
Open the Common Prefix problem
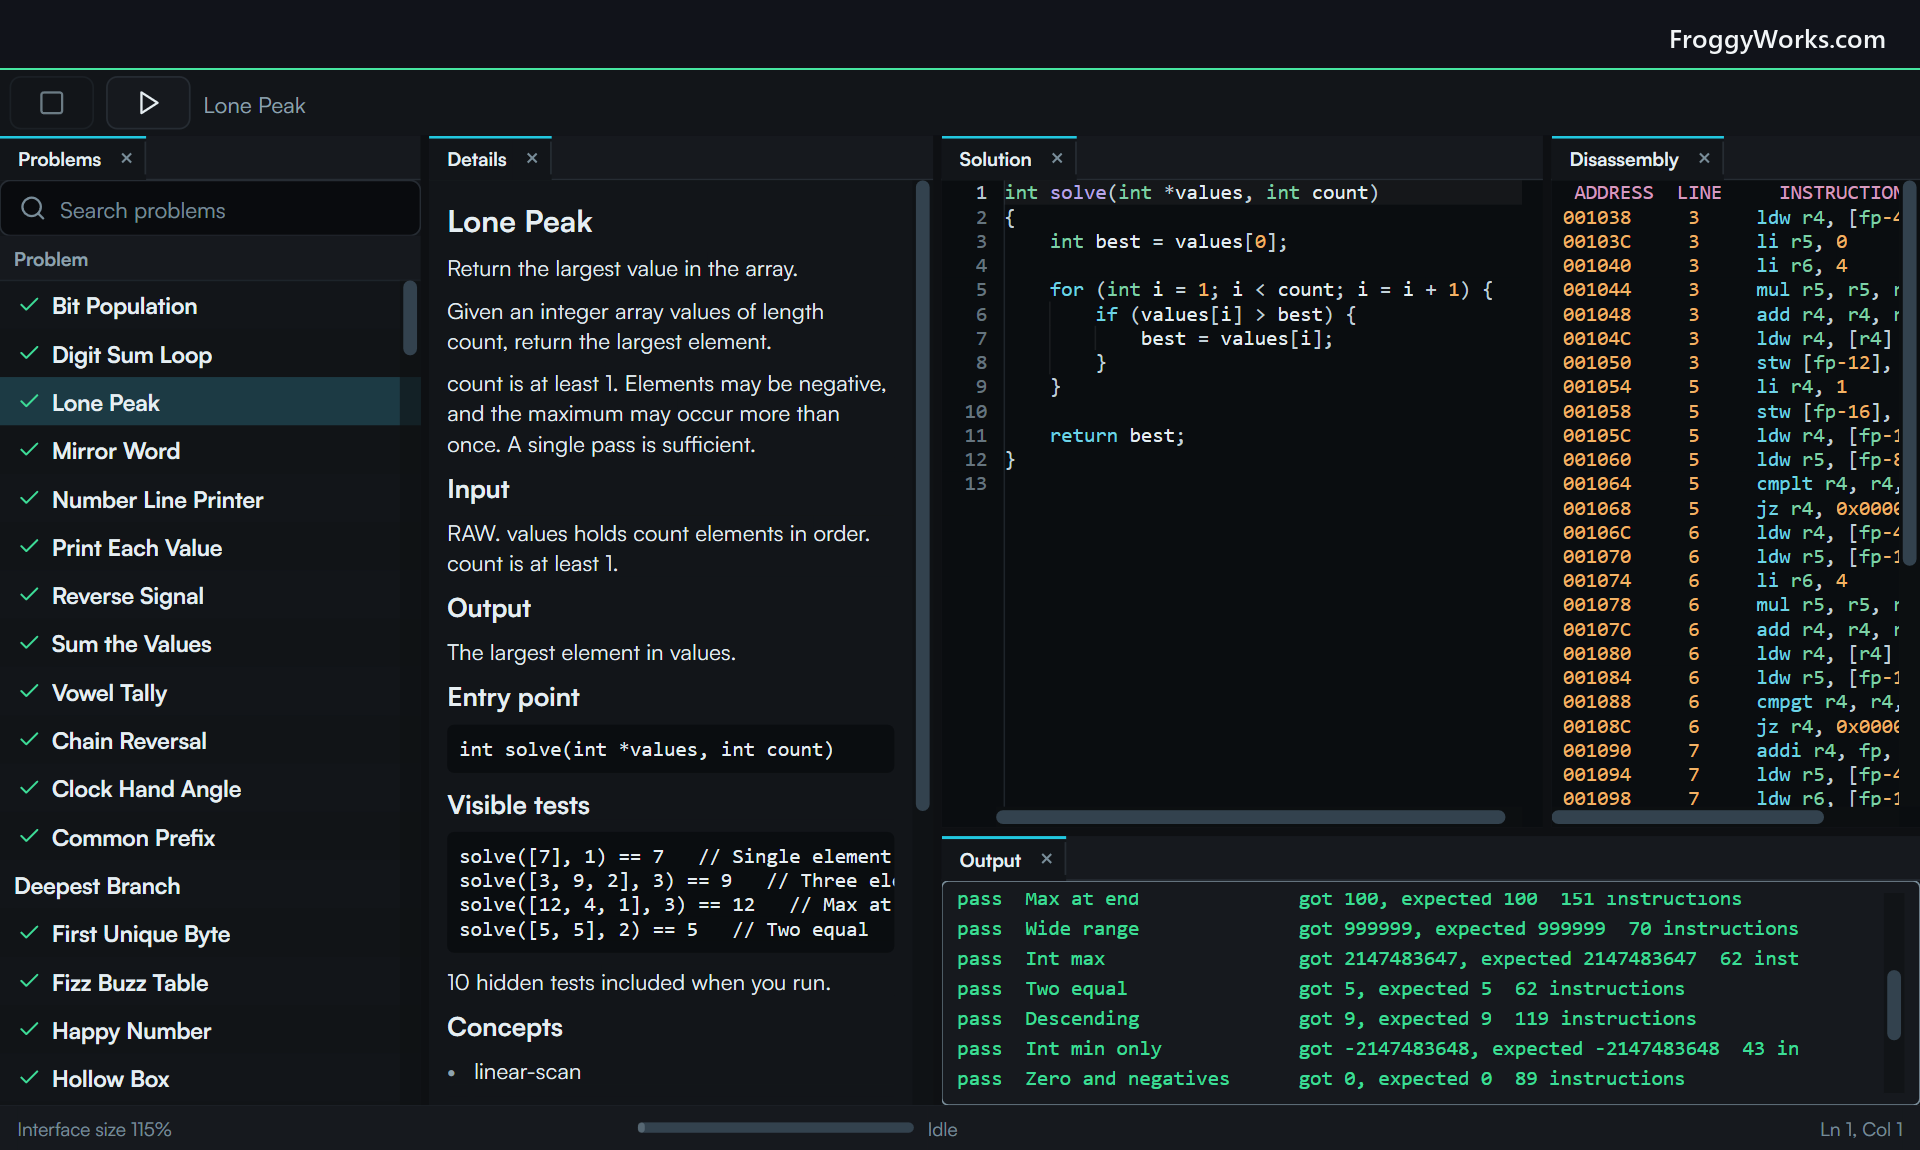[x=200, y=838]
